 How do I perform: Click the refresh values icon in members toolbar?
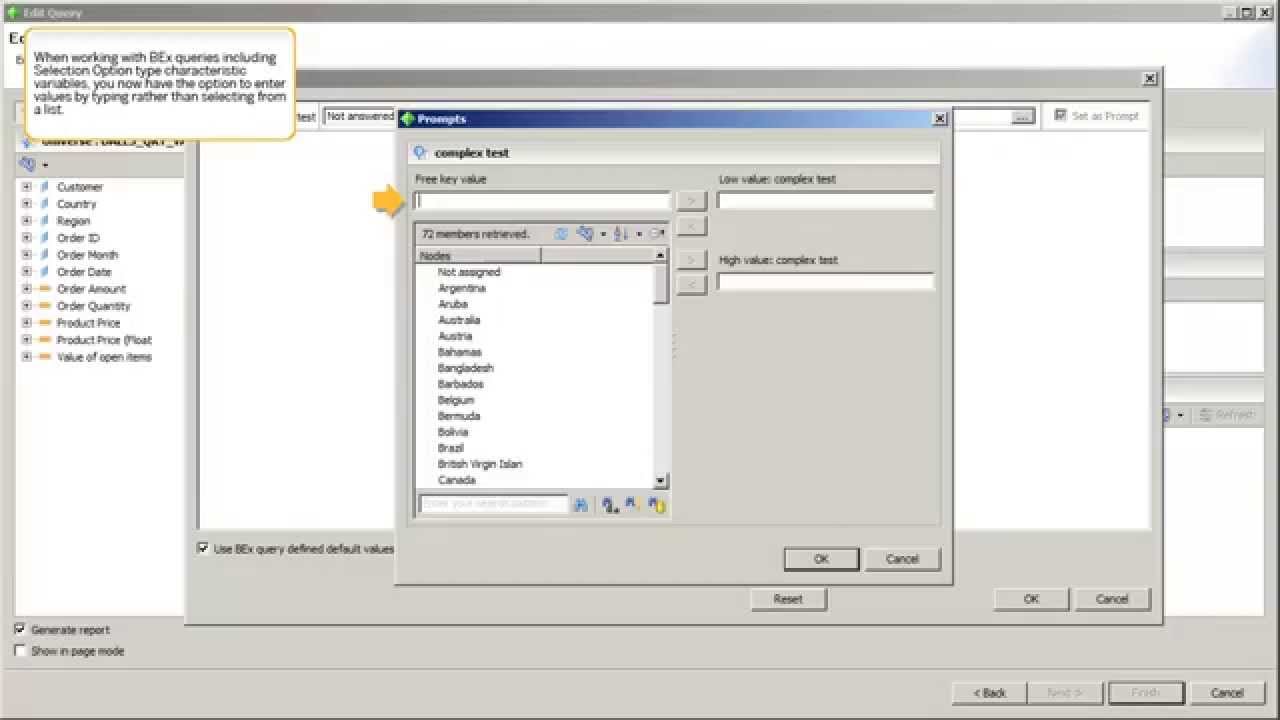click(x=561, y=234)
